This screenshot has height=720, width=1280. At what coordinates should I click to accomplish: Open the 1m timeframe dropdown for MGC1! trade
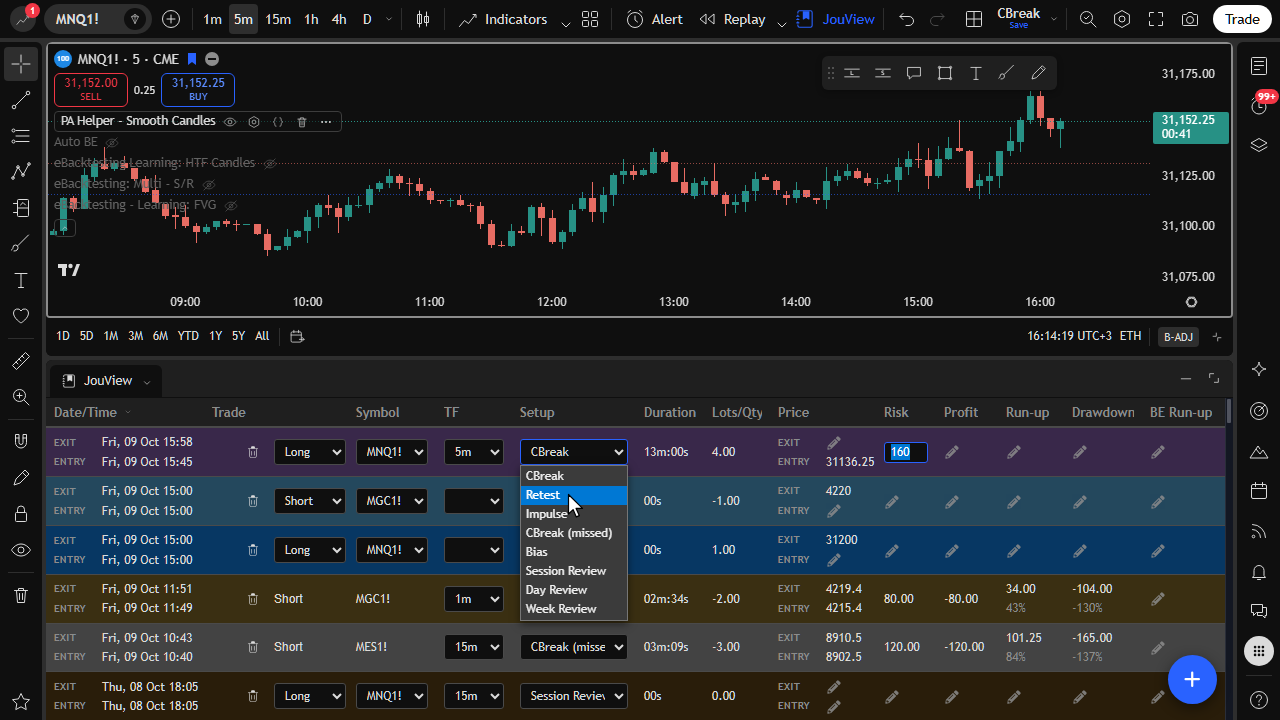[473, 599]
